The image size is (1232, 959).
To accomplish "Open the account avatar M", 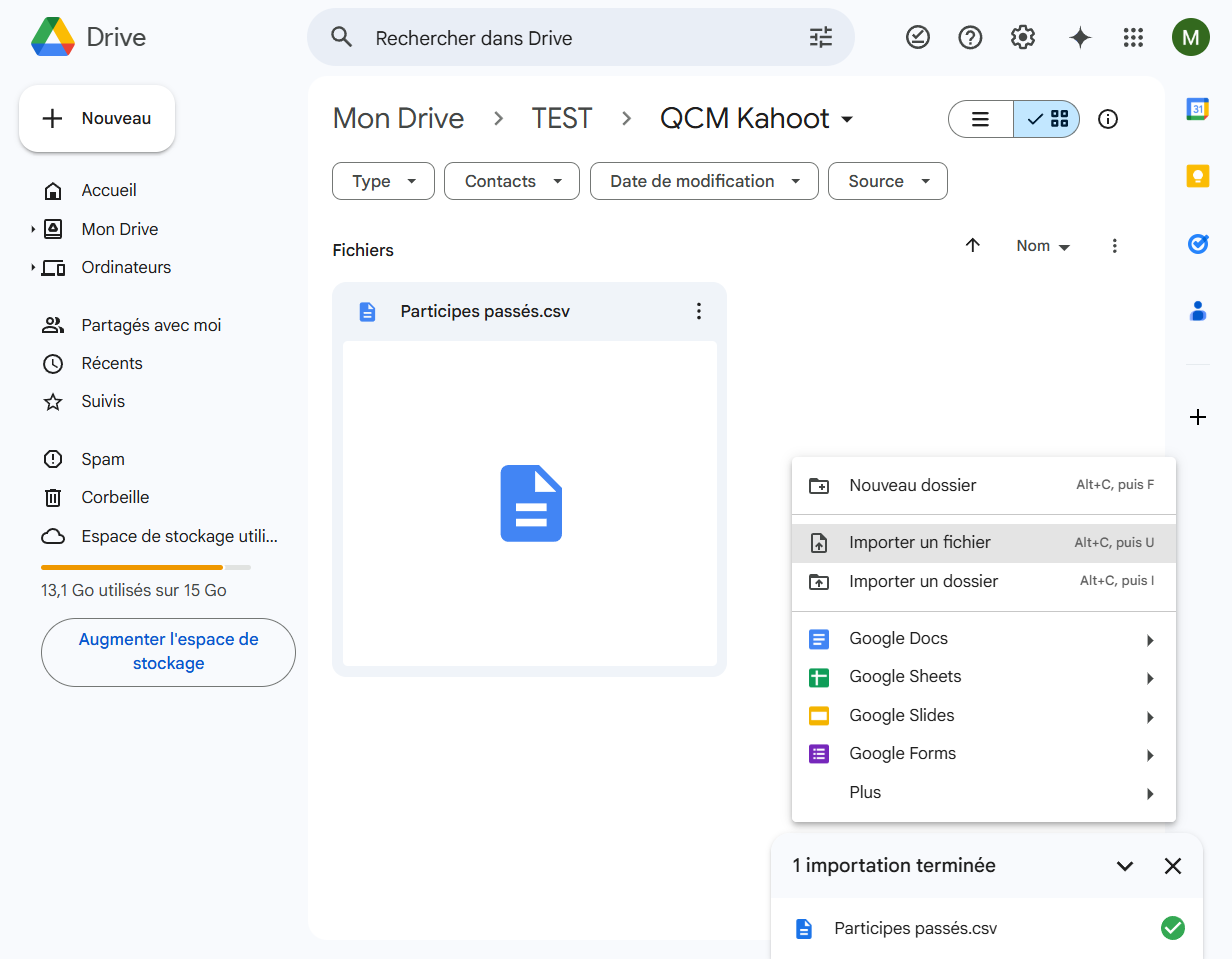I will coord(1190,38).
